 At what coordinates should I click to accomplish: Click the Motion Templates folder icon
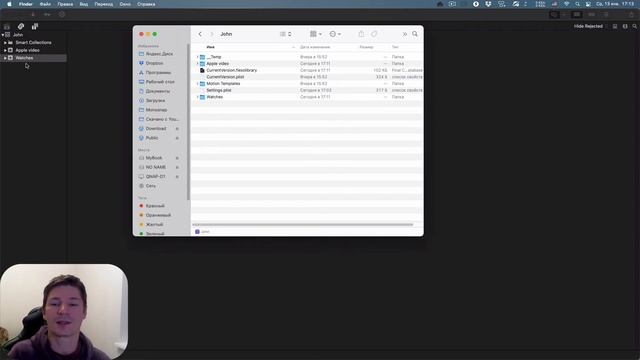[x=202, y=84]
